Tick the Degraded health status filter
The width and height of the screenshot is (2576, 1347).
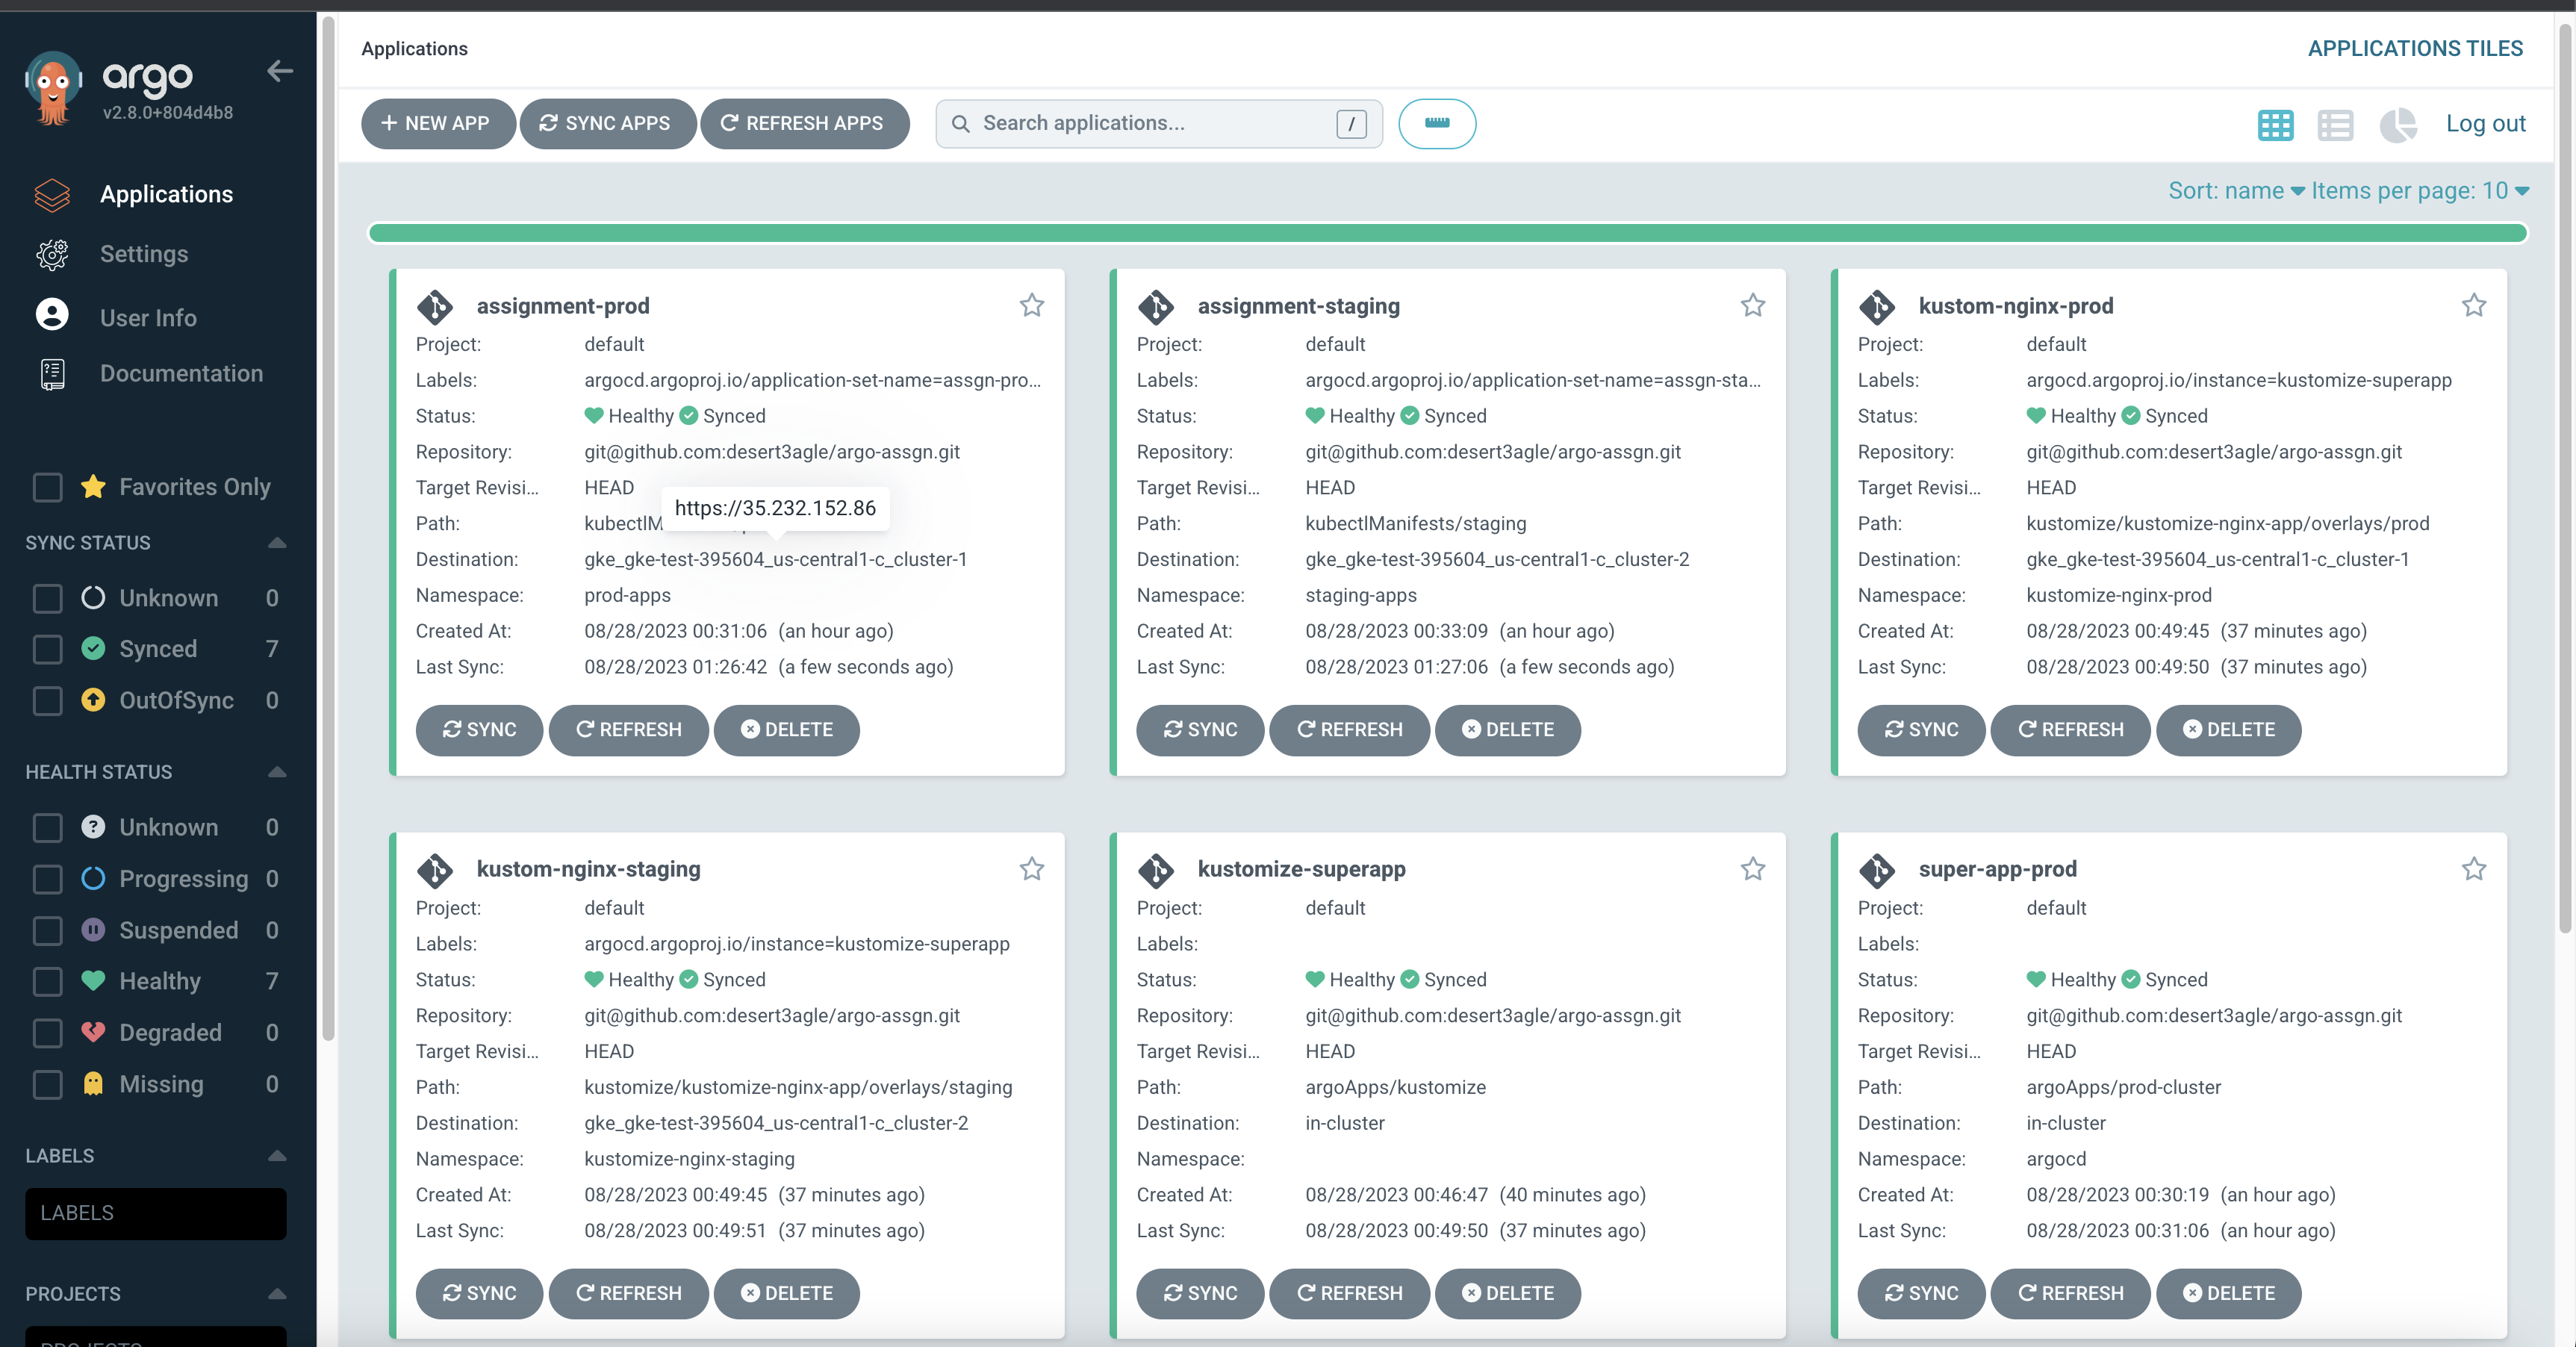pos(48,1033)
